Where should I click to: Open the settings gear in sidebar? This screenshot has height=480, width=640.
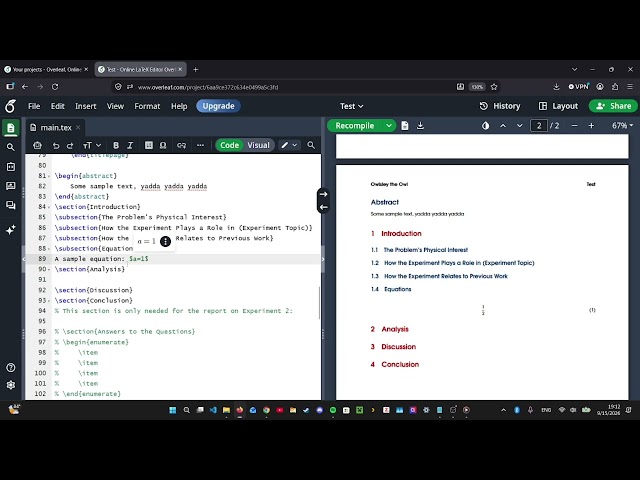(x=11, y=385)
